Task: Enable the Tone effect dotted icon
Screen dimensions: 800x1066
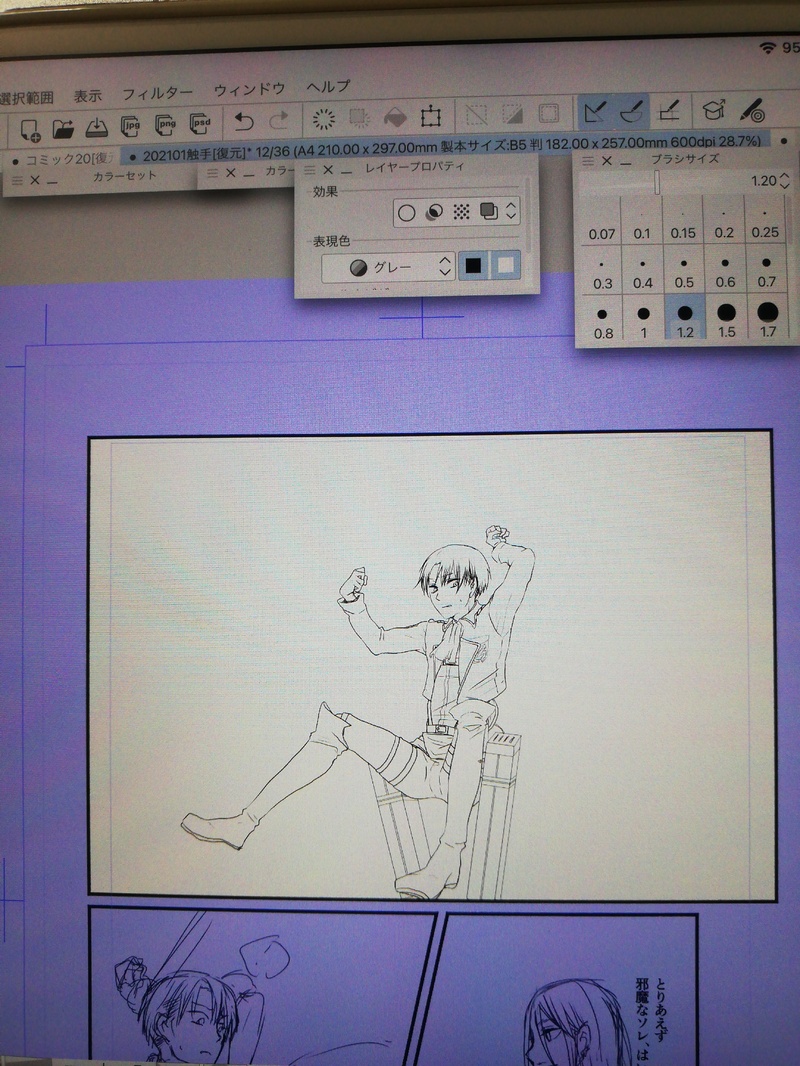Action: 462,212
